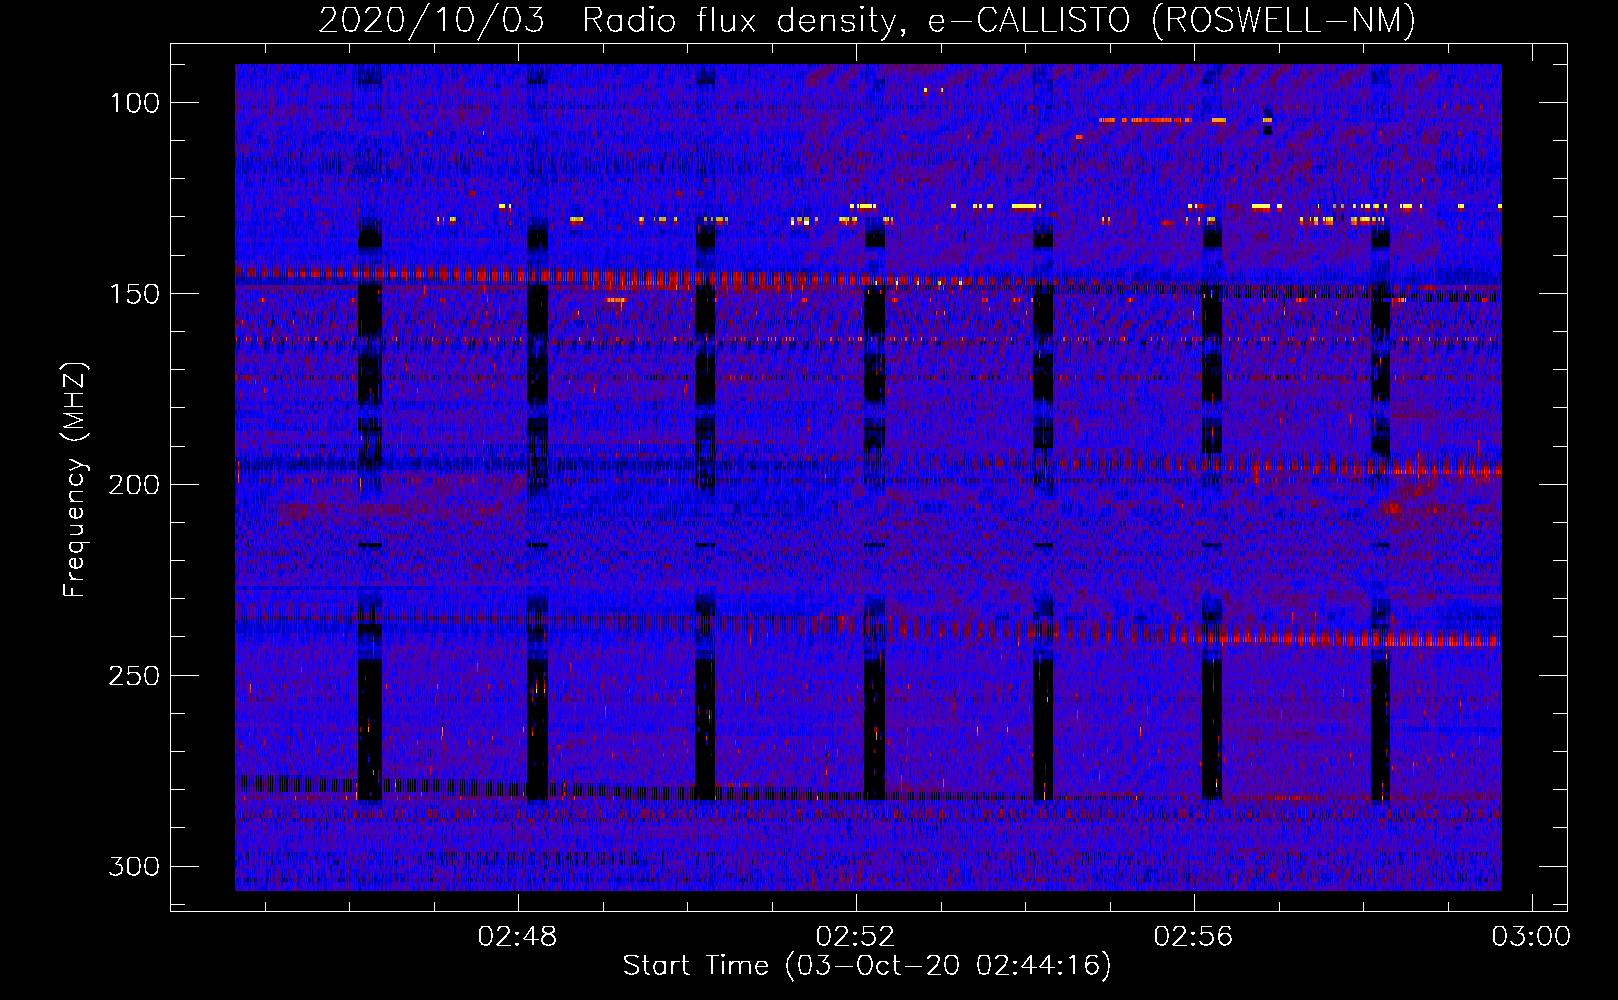
Task: Click the 150 frequency tick label
Action: pos(135,294)
